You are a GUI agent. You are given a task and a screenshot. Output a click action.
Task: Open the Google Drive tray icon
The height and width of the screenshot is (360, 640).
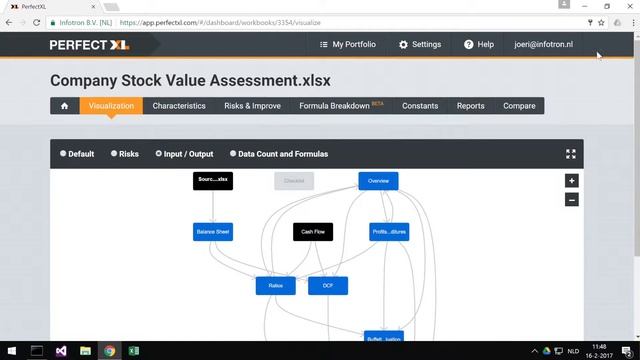coord(547,351)
